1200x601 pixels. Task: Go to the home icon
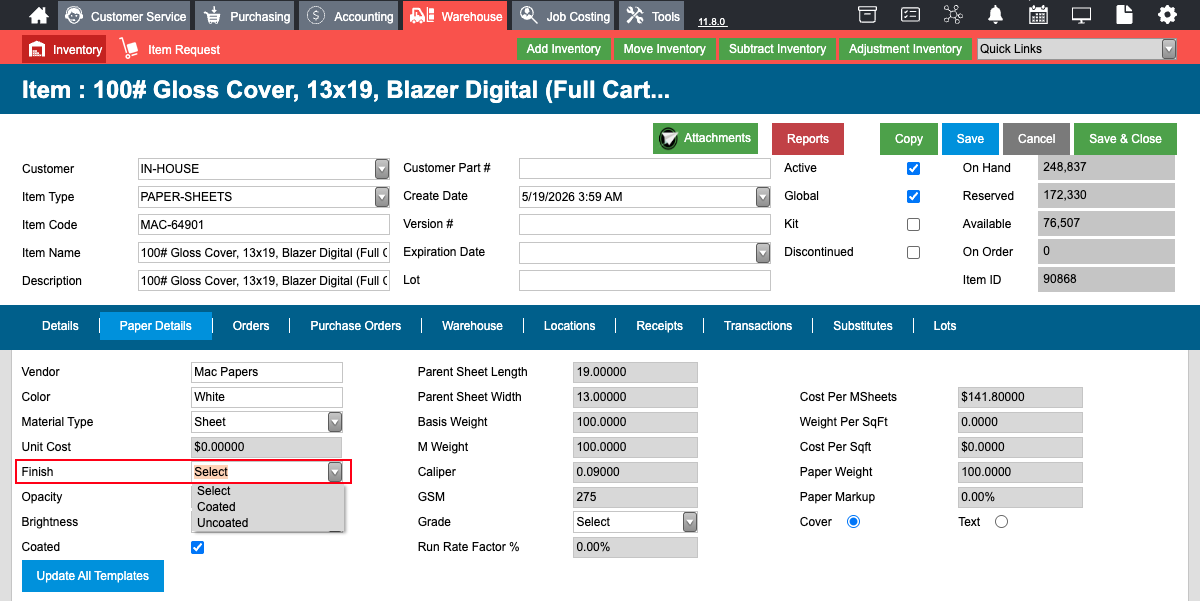pos(38,15)
